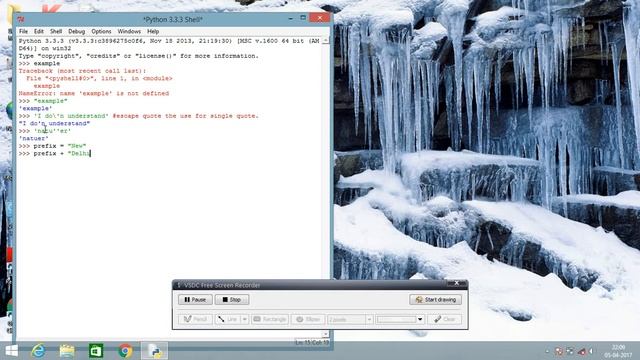Click the 'natuer' output line
Viewport: 640px width, 360px height.
33,138
